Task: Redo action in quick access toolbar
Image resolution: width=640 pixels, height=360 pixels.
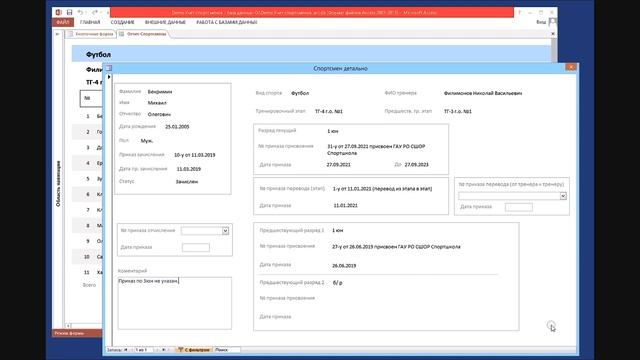Action: (95, 12)
